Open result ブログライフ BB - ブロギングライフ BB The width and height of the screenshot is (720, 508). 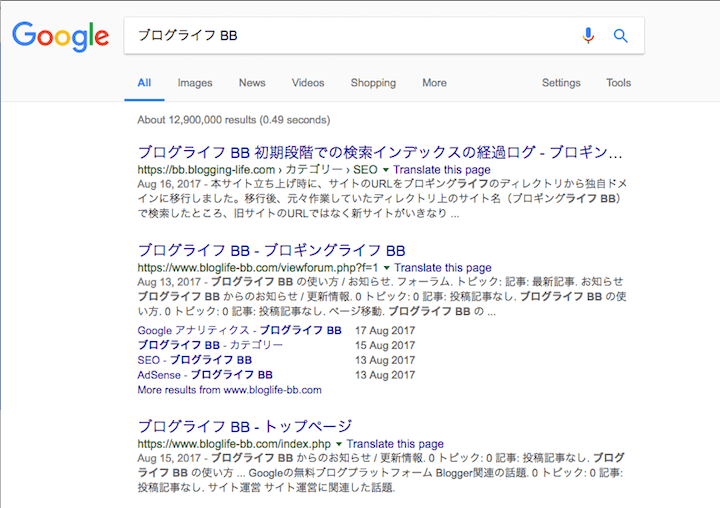tap(271, 250)
